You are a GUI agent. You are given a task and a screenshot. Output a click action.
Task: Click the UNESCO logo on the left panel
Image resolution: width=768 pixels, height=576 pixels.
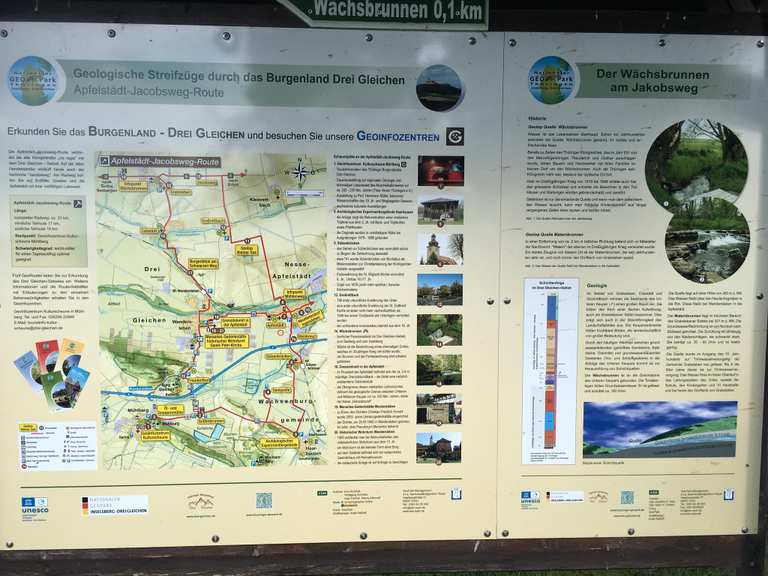tap(35, 506)
